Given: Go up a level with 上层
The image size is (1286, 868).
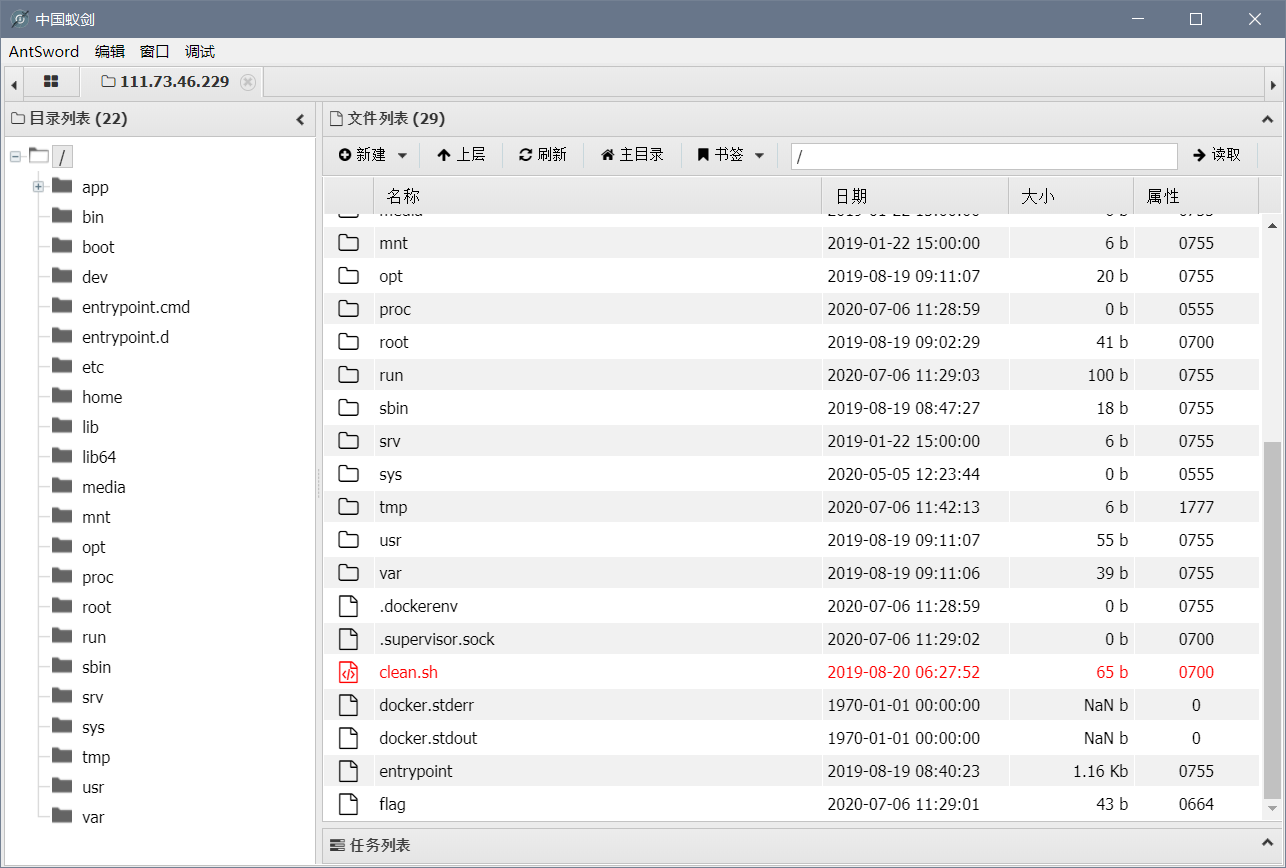Looking at the screenshot, I should [x=461, y=155].
